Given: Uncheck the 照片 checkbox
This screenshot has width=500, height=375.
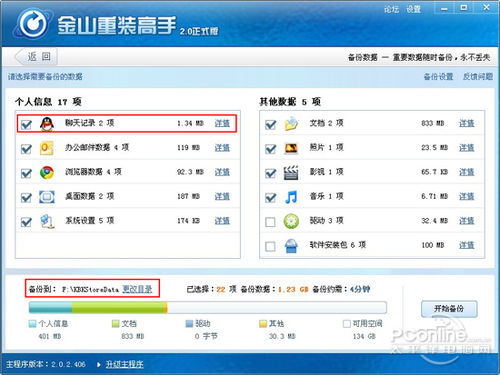Looking at the screenshot, I should click(270, 149).
